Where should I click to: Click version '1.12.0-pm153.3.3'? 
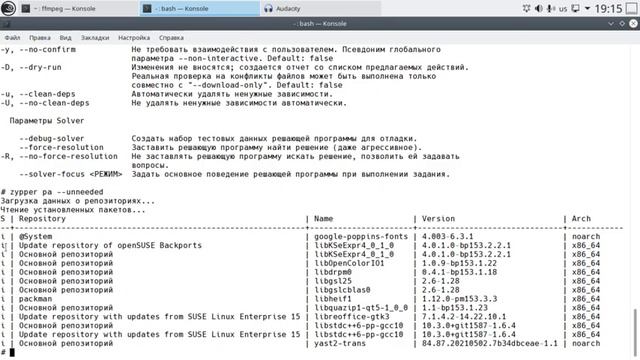(x=460, y=299)
